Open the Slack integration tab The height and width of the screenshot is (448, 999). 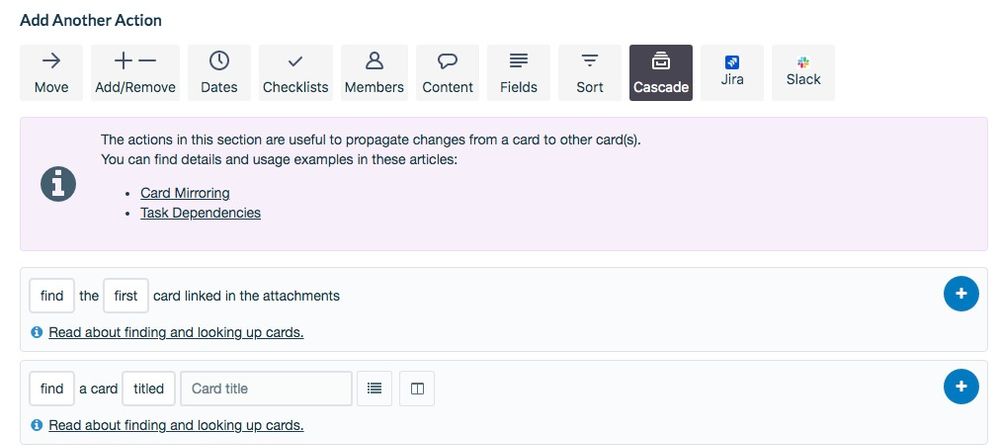point(803,73)
